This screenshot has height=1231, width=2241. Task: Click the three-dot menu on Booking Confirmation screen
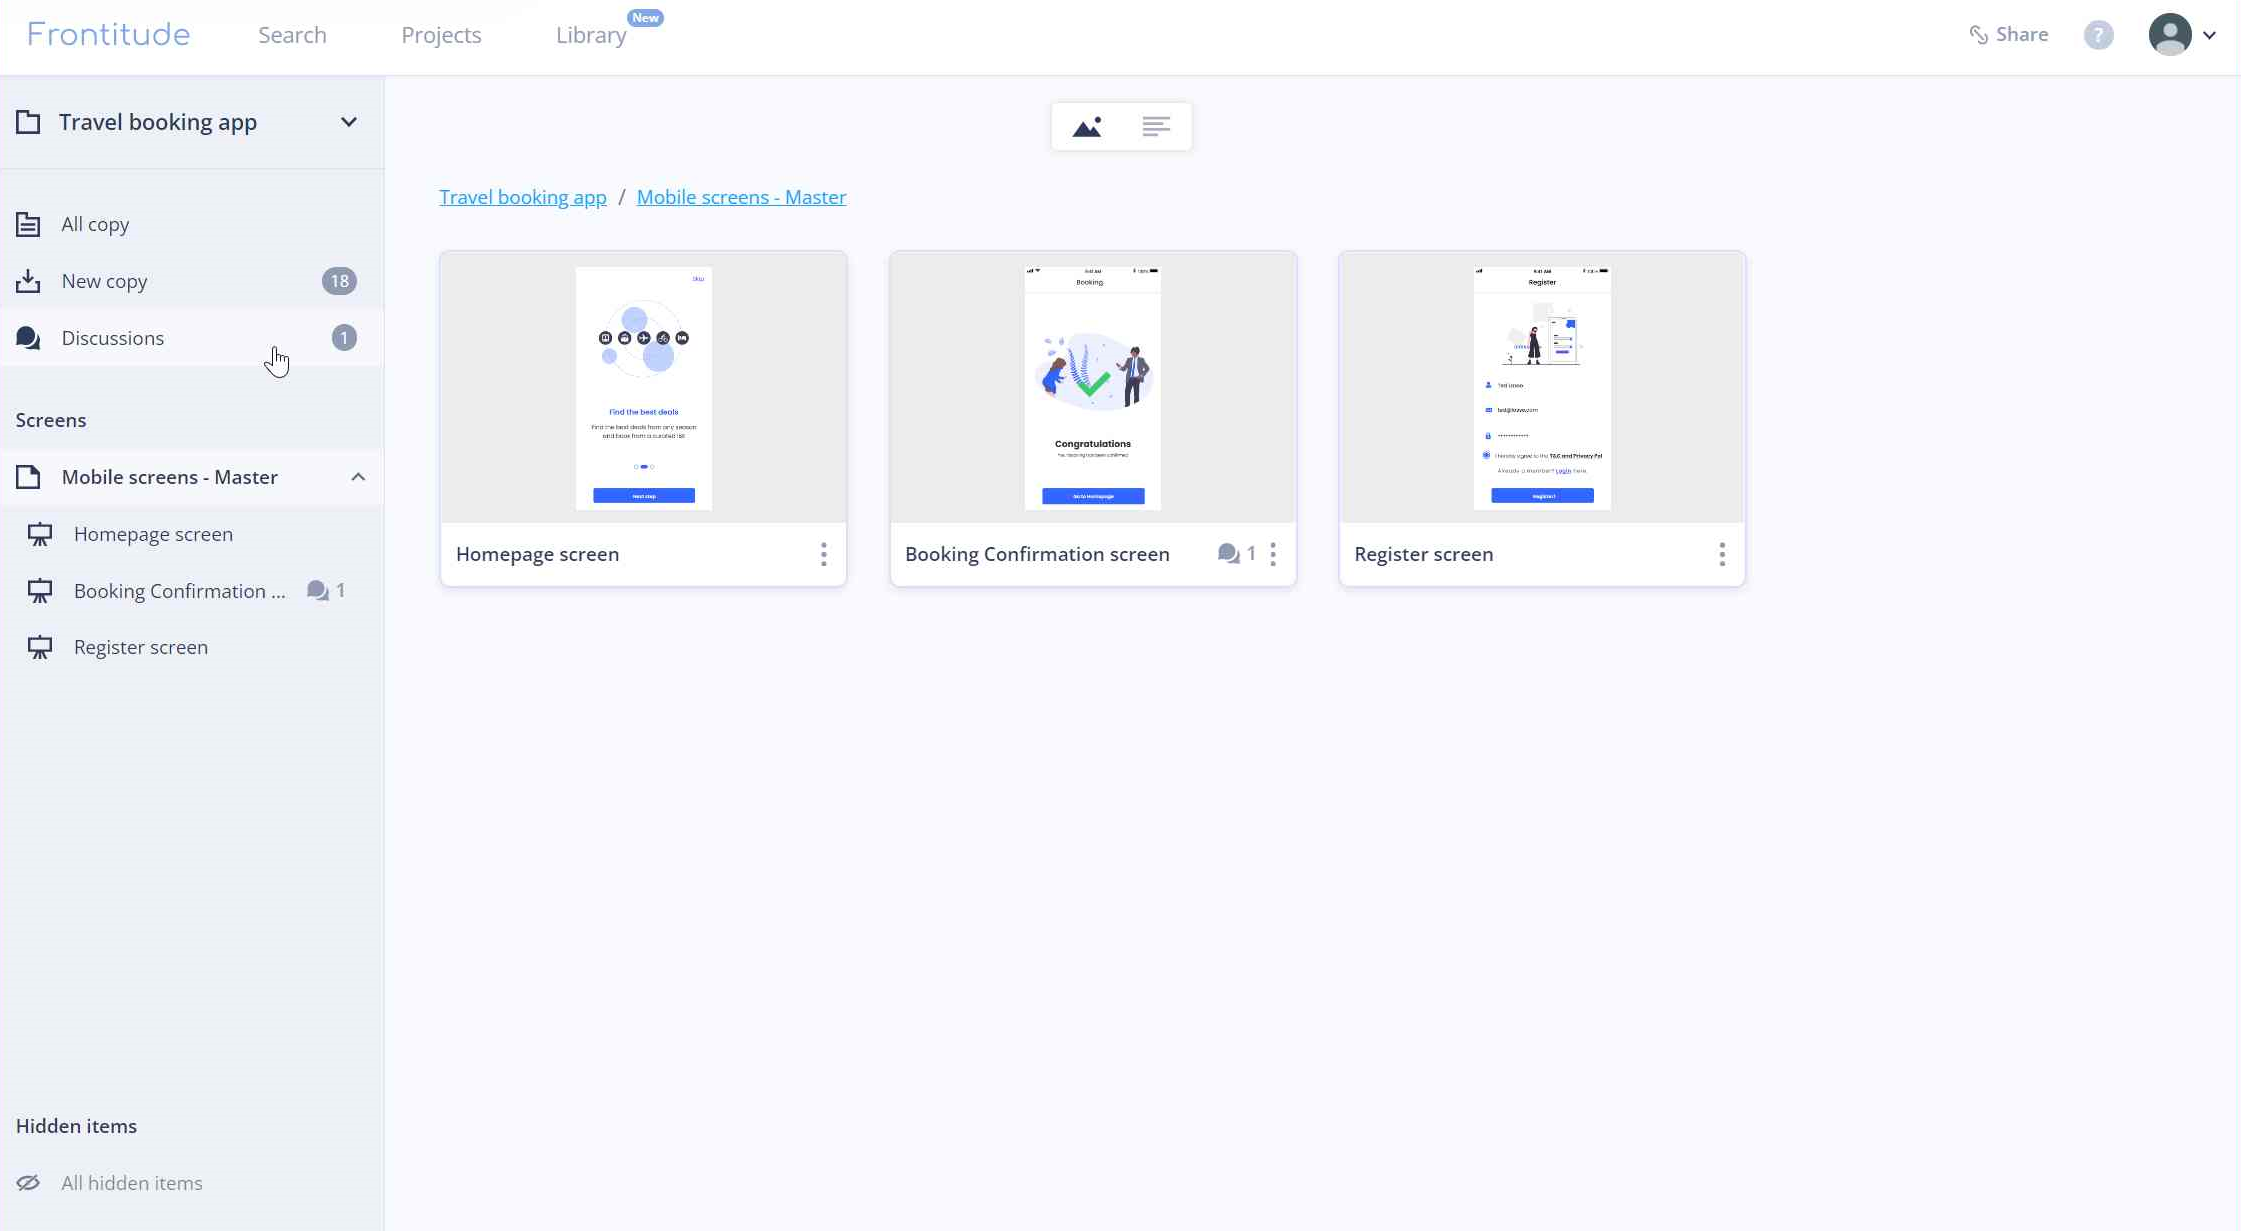1273,553
